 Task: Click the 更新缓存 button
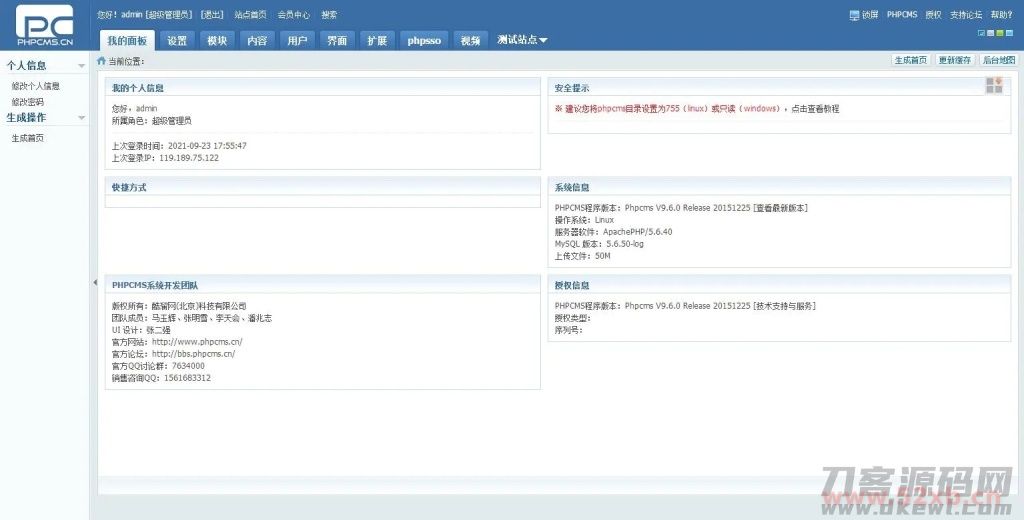[x=955, y=61]
